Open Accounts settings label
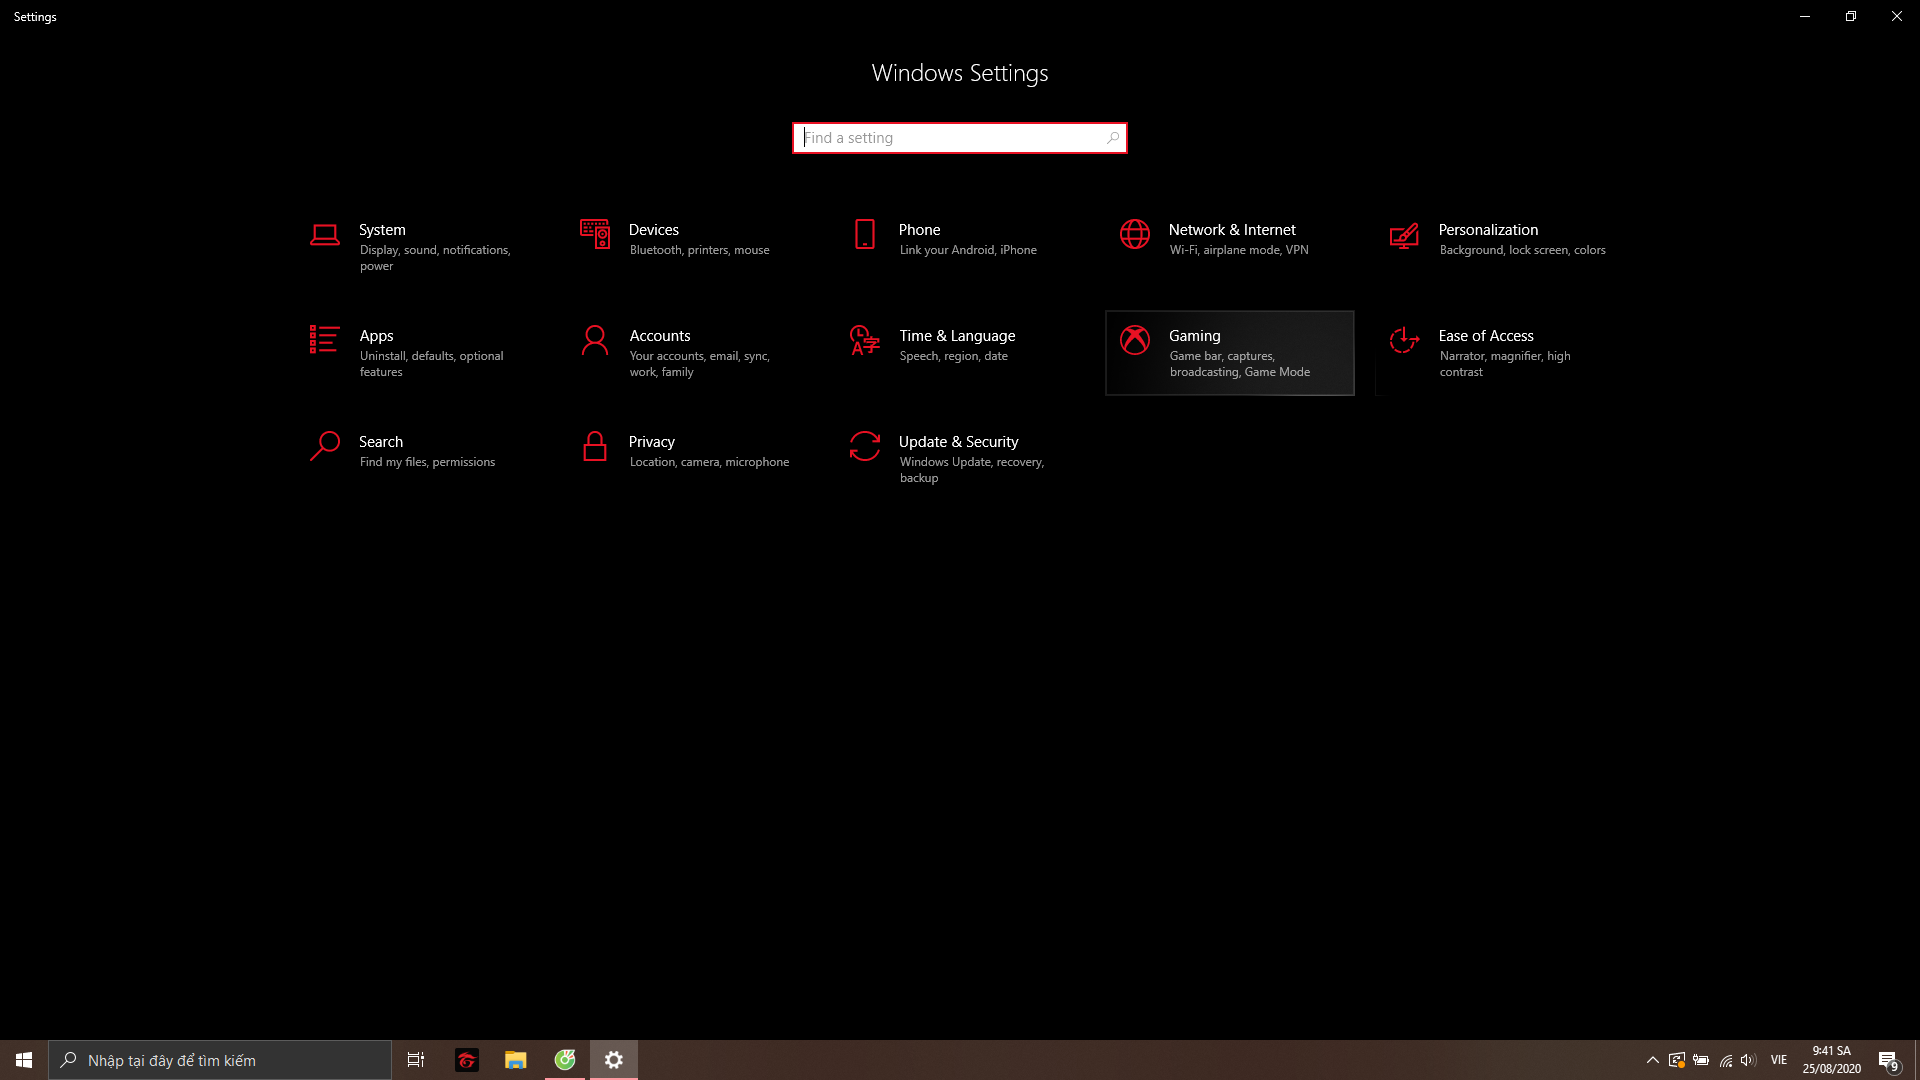1920x1080 pixels. (660, 336)
